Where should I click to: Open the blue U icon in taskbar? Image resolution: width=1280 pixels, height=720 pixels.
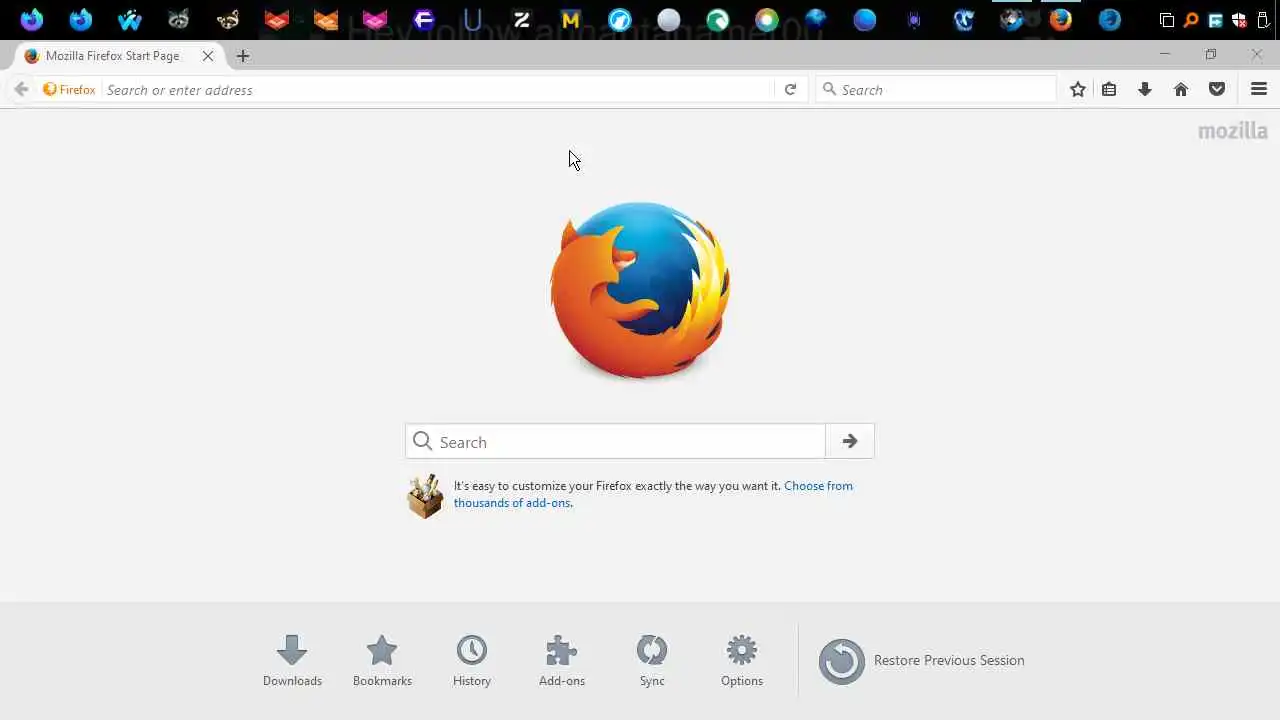pyautogui.click(x=473, y=19)
